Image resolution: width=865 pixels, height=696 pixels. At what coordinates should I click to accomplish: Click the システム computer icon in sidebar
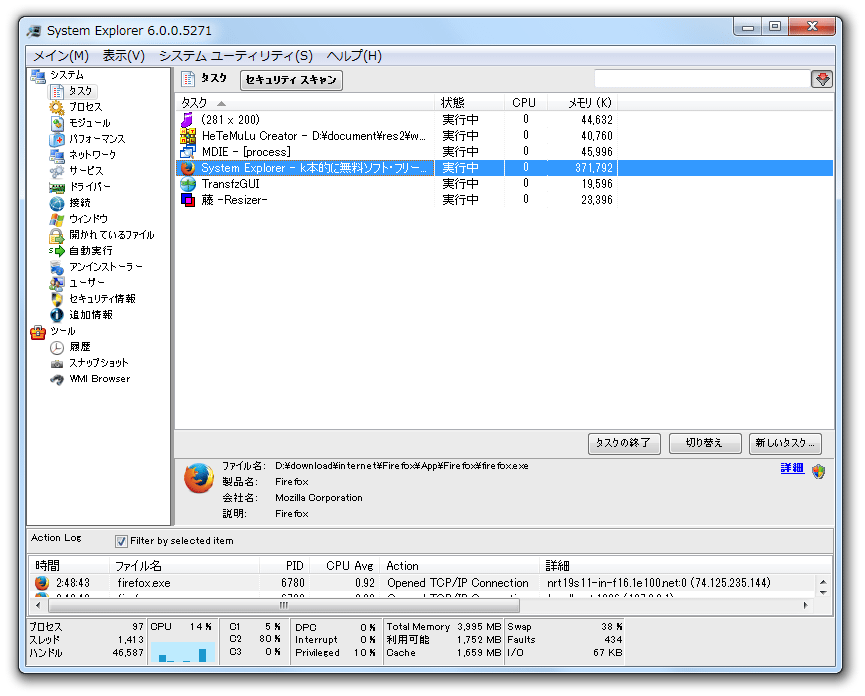coord(38,76)
